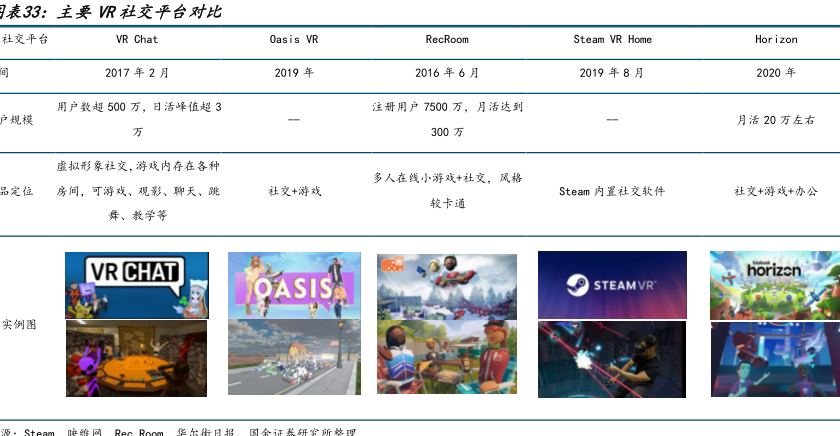
Task: Open the OASIS logo banner image
Action: coord(294,285)
